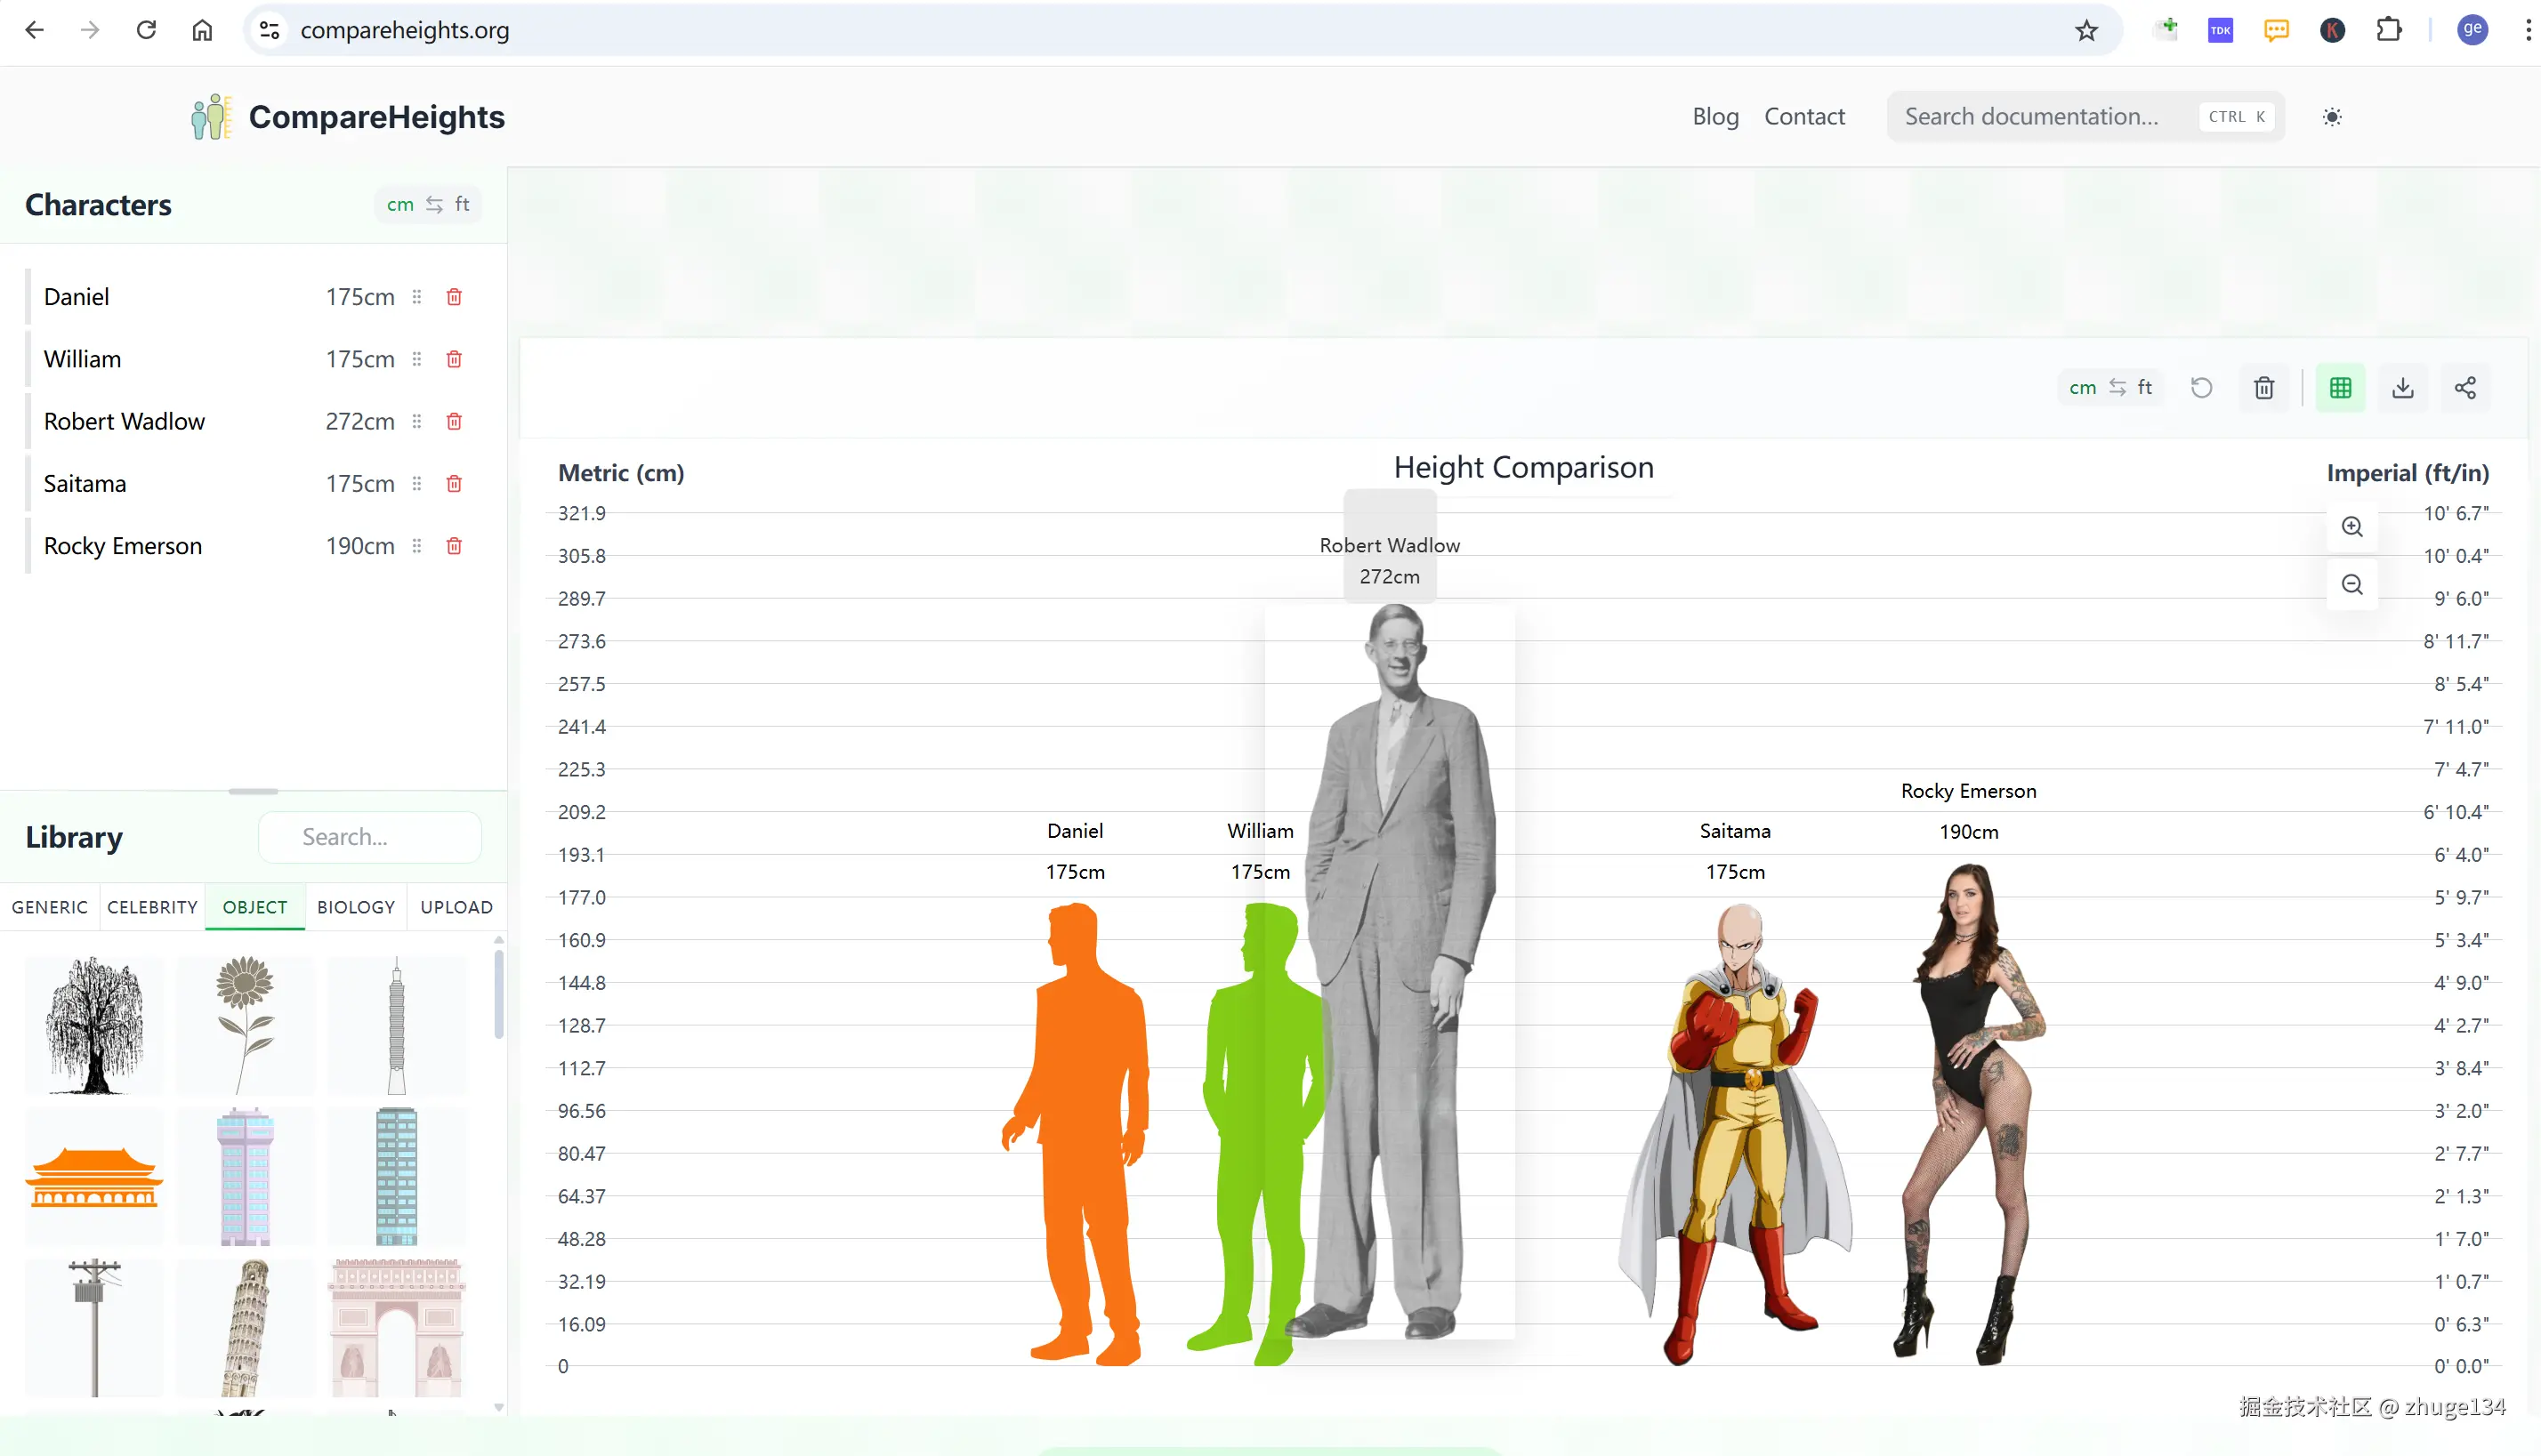Screen dimensions: 2541x1456
Task: Open the BIOLOGY library tab
Action: click(x=356, y=907)
